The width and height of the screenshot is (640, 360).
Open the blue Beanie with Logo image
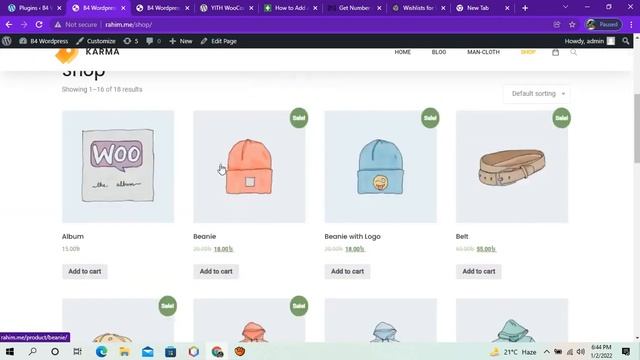click(x=380, y=167)
